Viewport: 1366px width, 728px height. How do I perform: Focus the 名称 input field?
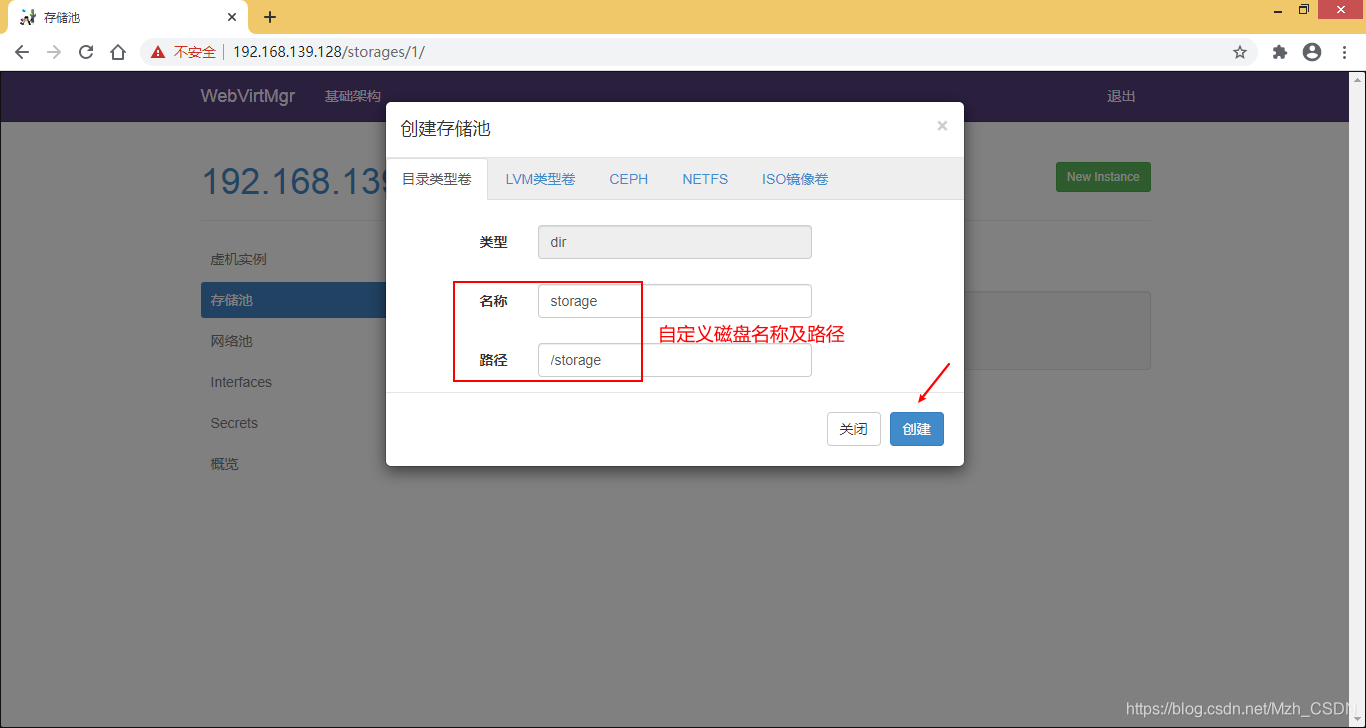point(675,301)
